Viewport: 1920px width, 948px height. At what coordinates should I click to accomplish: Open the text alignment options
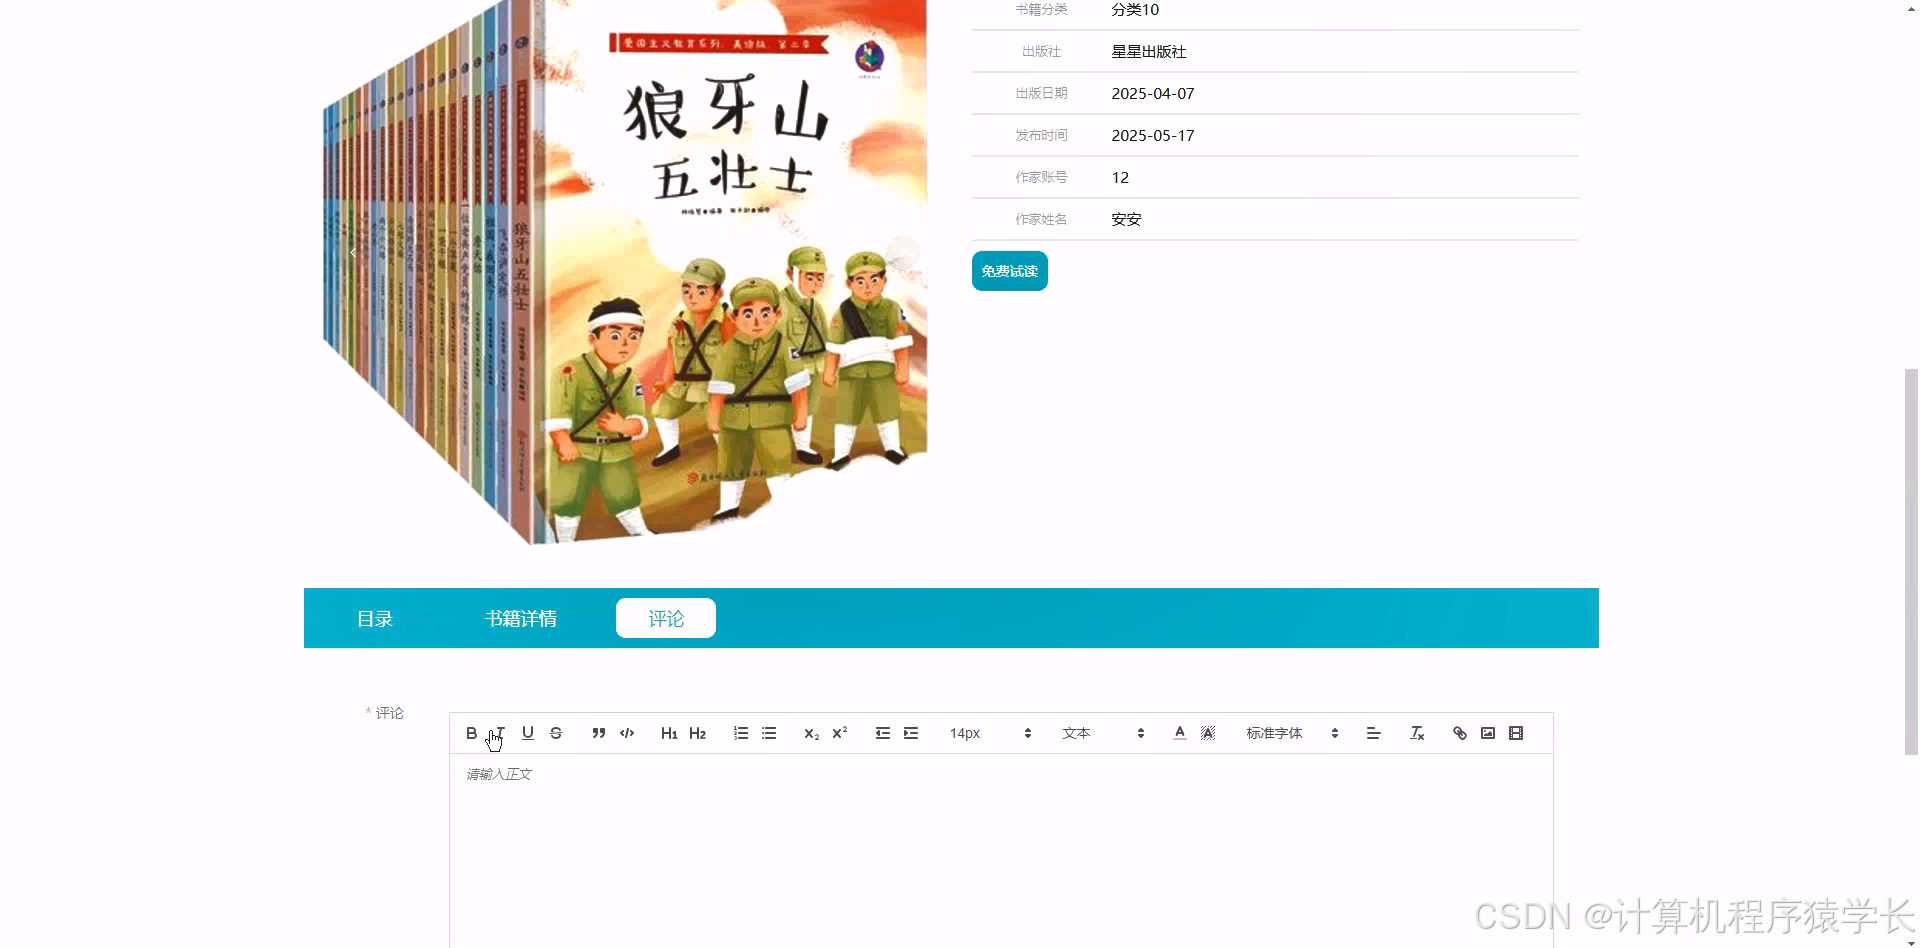coord(1373,733)
